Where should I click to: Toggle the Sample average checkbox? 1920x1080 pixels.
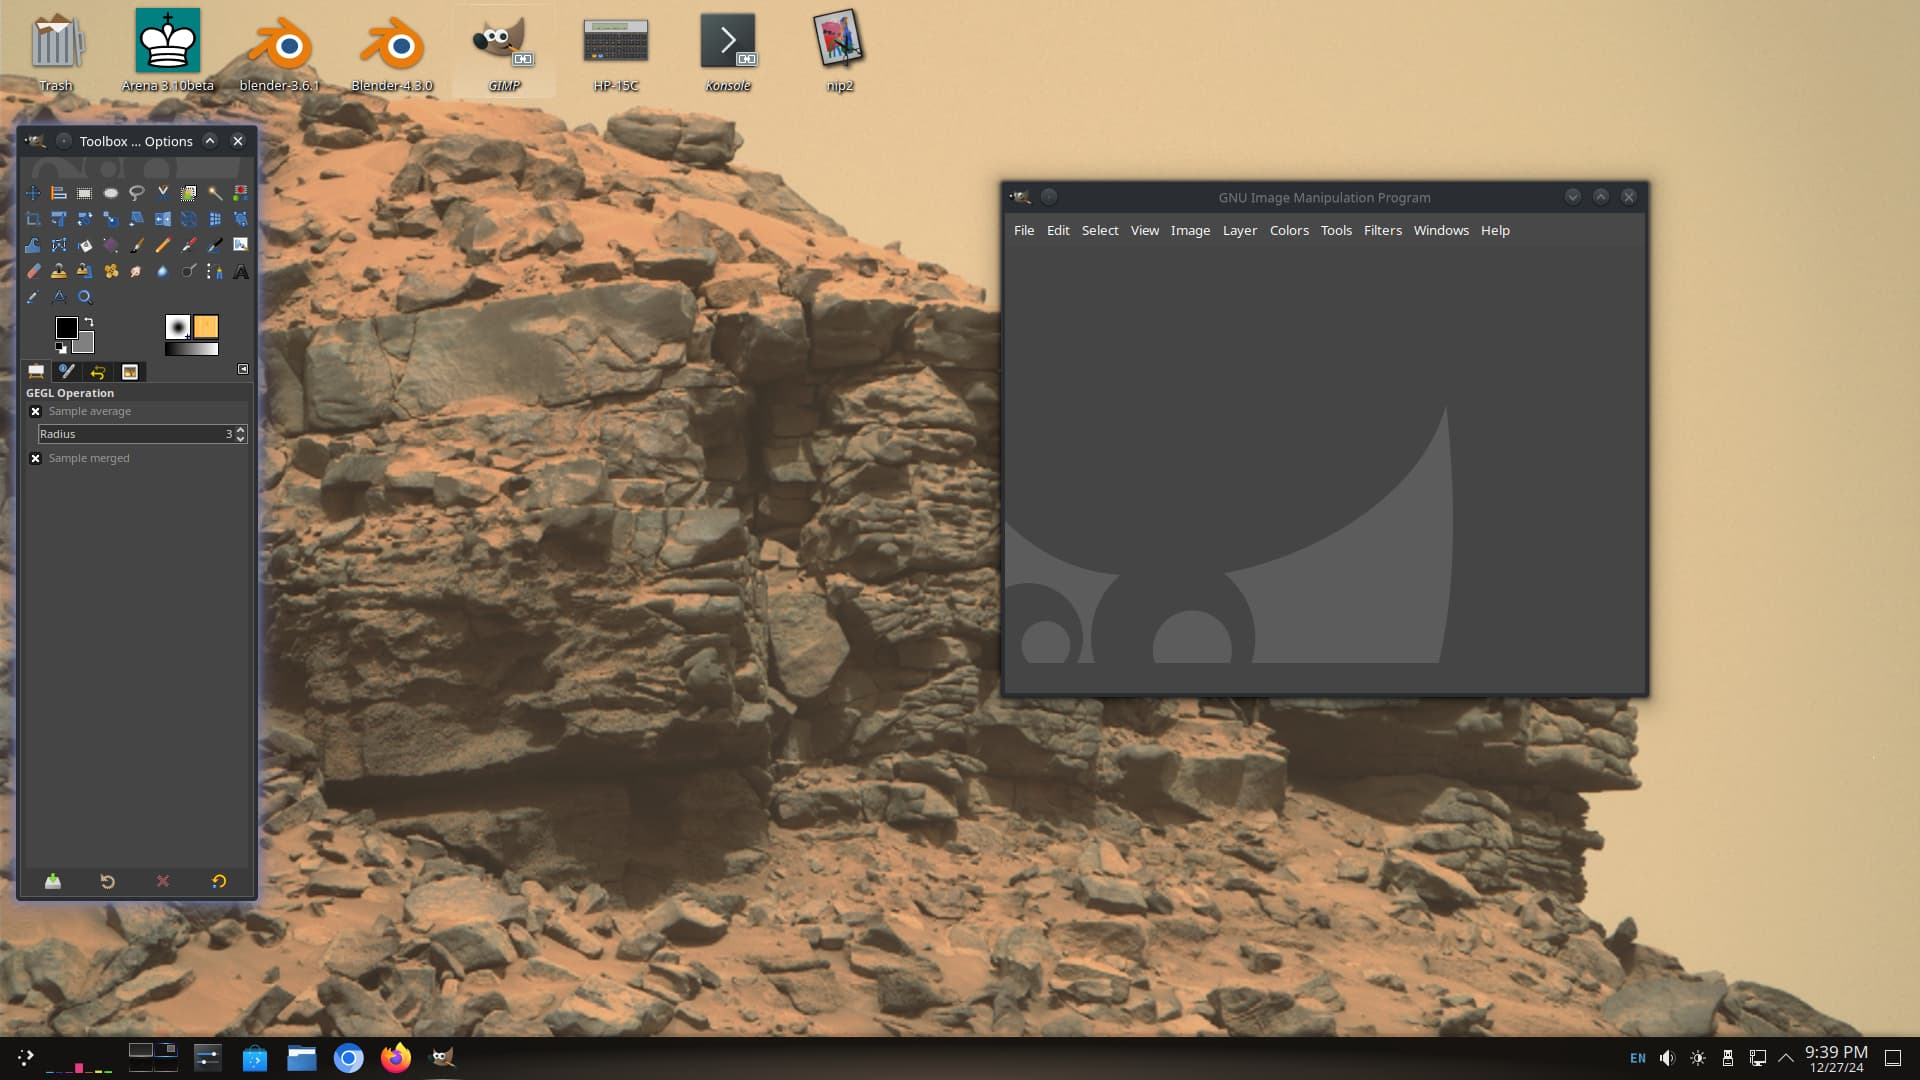point(36,411)
